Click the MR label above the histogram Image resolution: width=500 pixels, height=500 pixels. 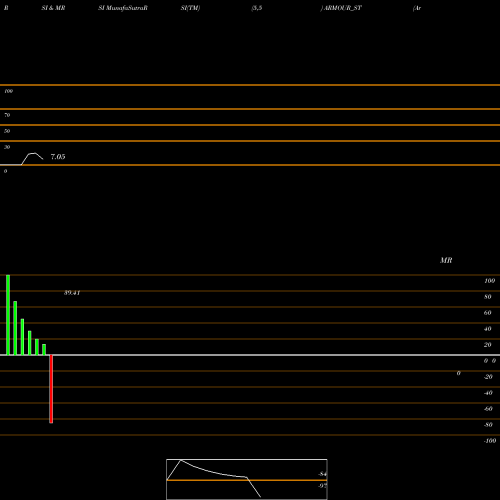(446, 260)
